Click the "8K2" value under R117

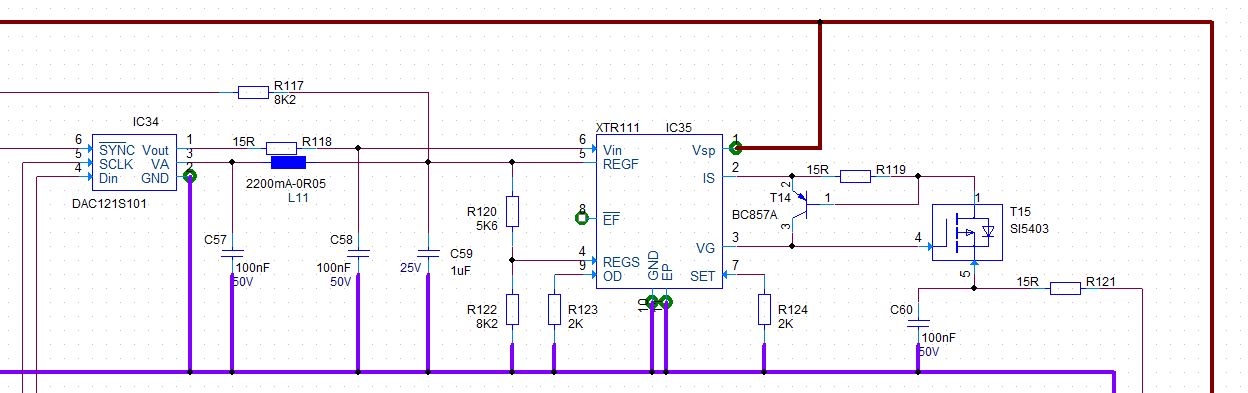[x=285, y=100]
